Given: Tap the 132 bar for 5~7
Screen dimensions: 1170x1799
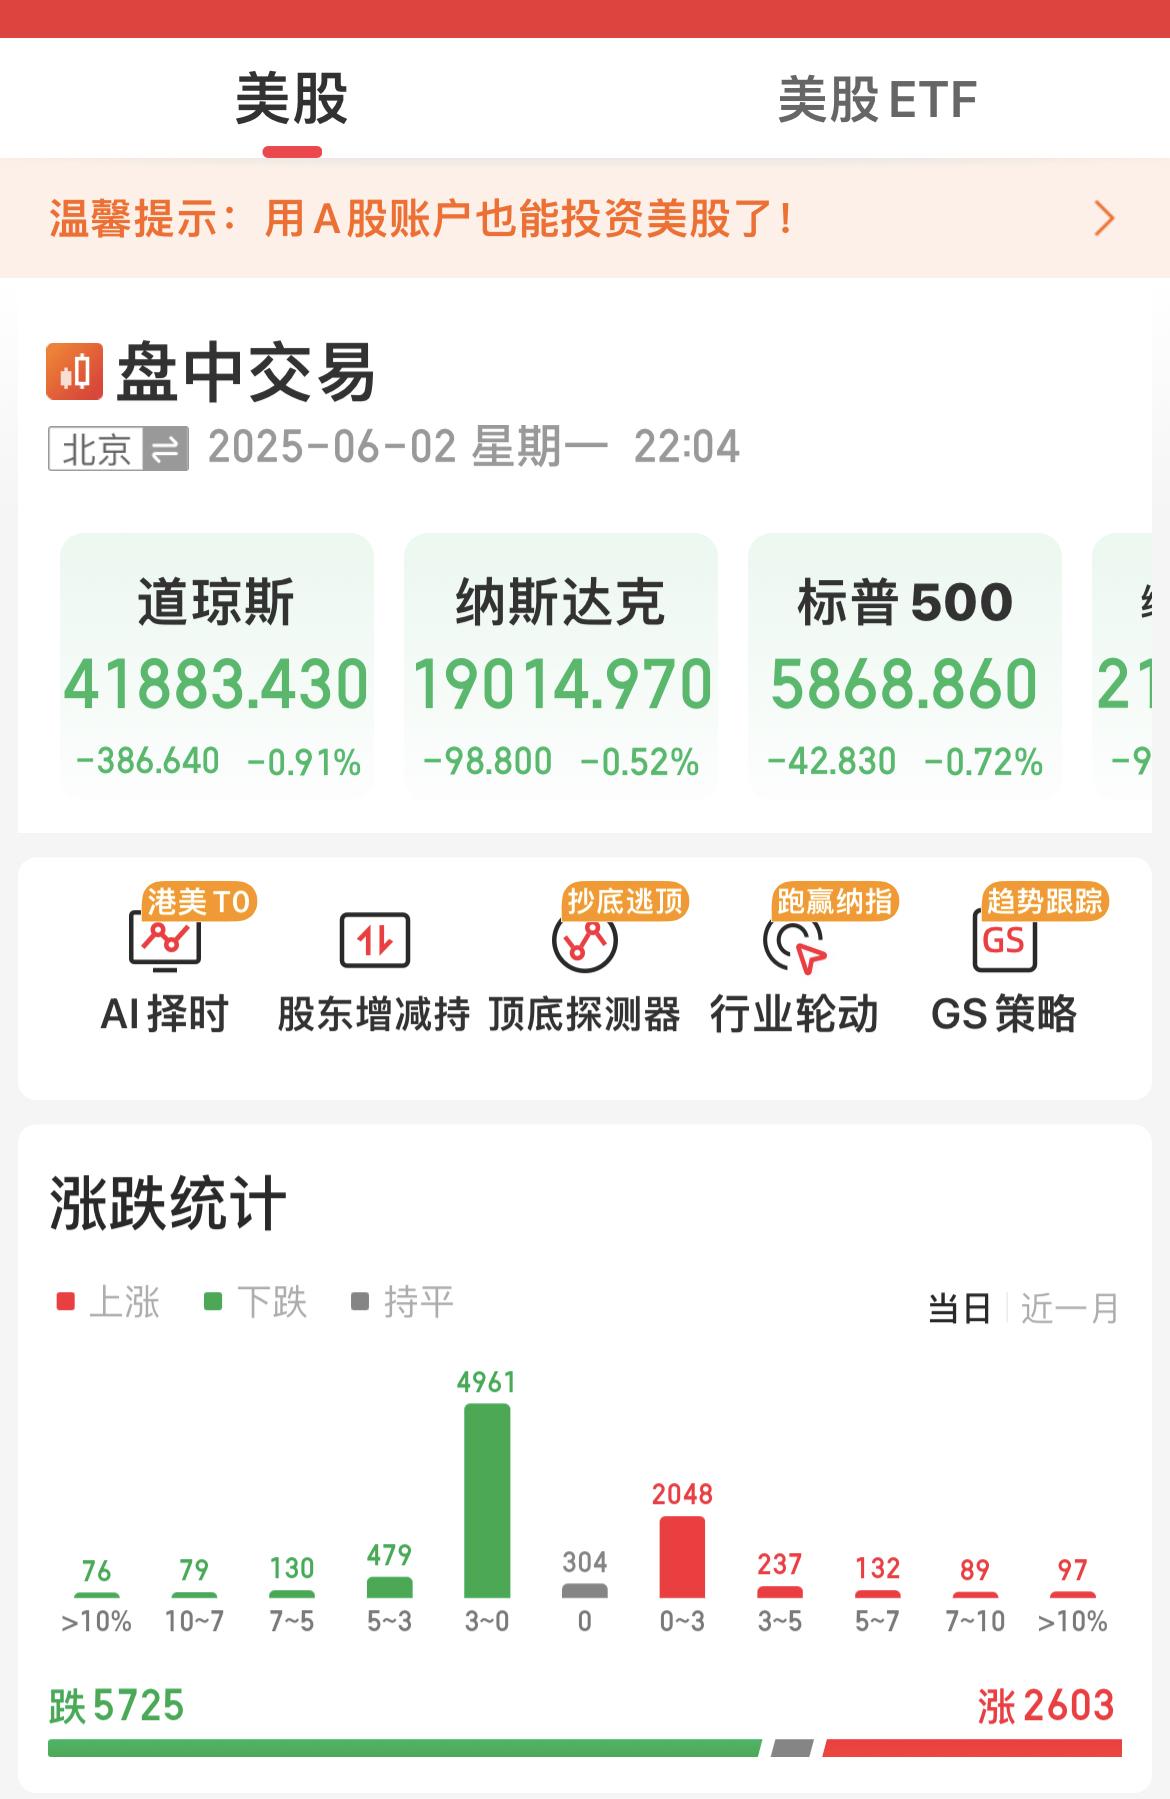Looking at the screenshot, I should pos(877,1594).
